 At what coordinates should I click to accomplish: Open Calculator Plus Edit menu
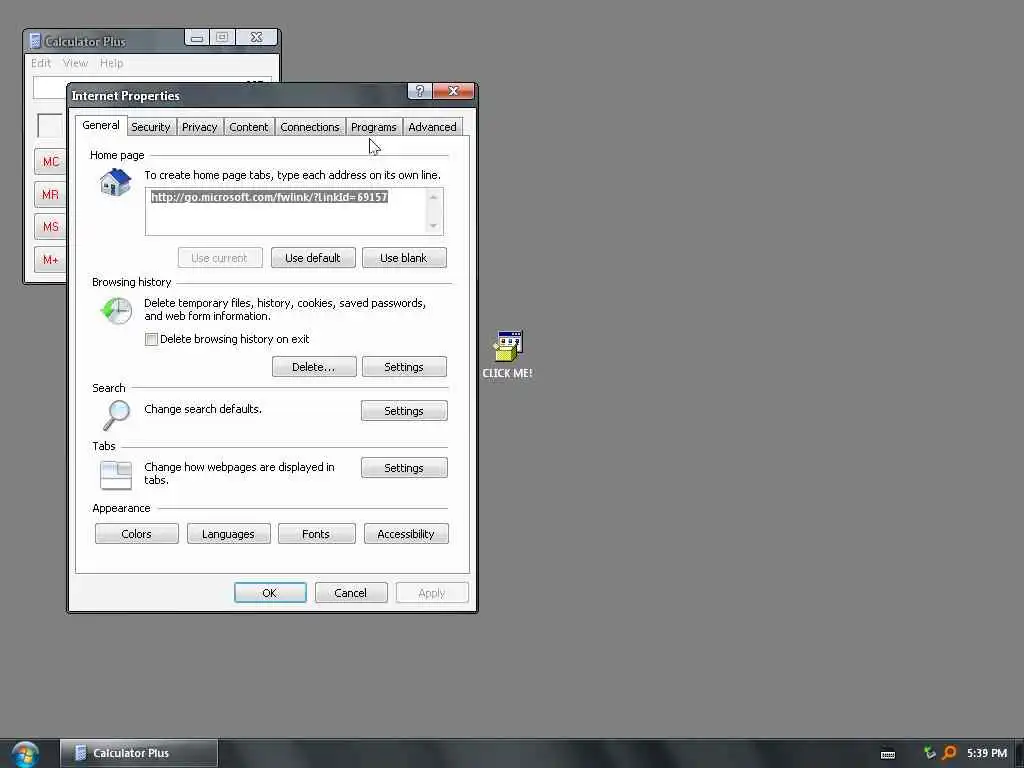coord(40,63)
